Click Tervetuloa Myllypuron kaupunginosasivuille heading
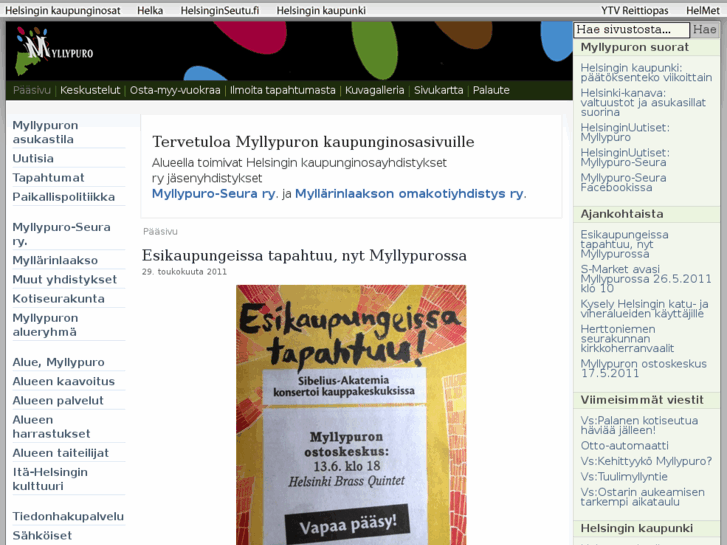 click(x=313, y=141)
